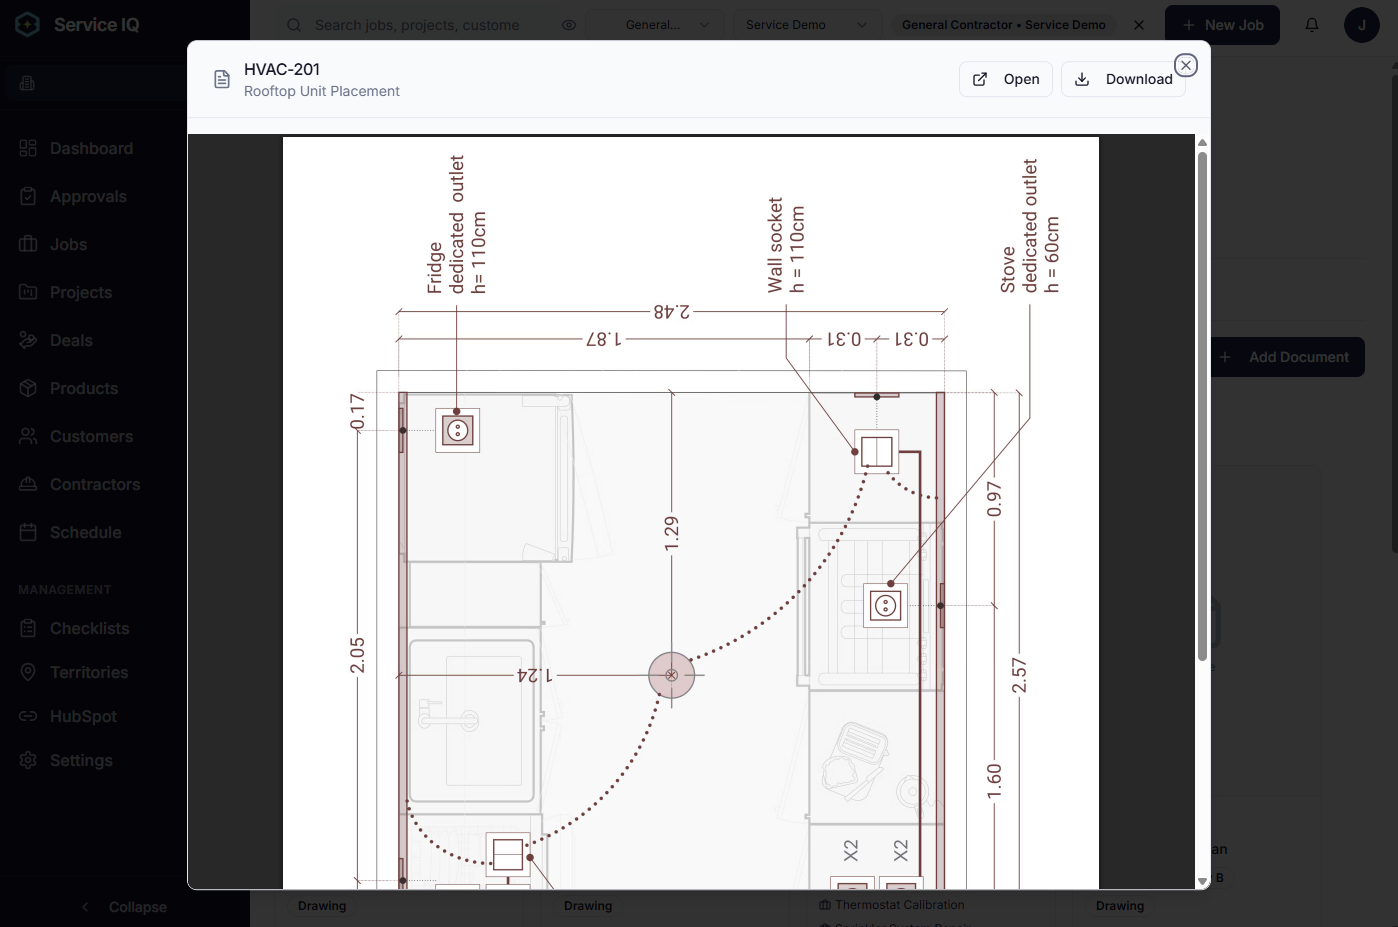The width and height of the screenshot is (1398, 927).
Task: Click the Territories map-pin icon
Action: [x=28, y=672]
